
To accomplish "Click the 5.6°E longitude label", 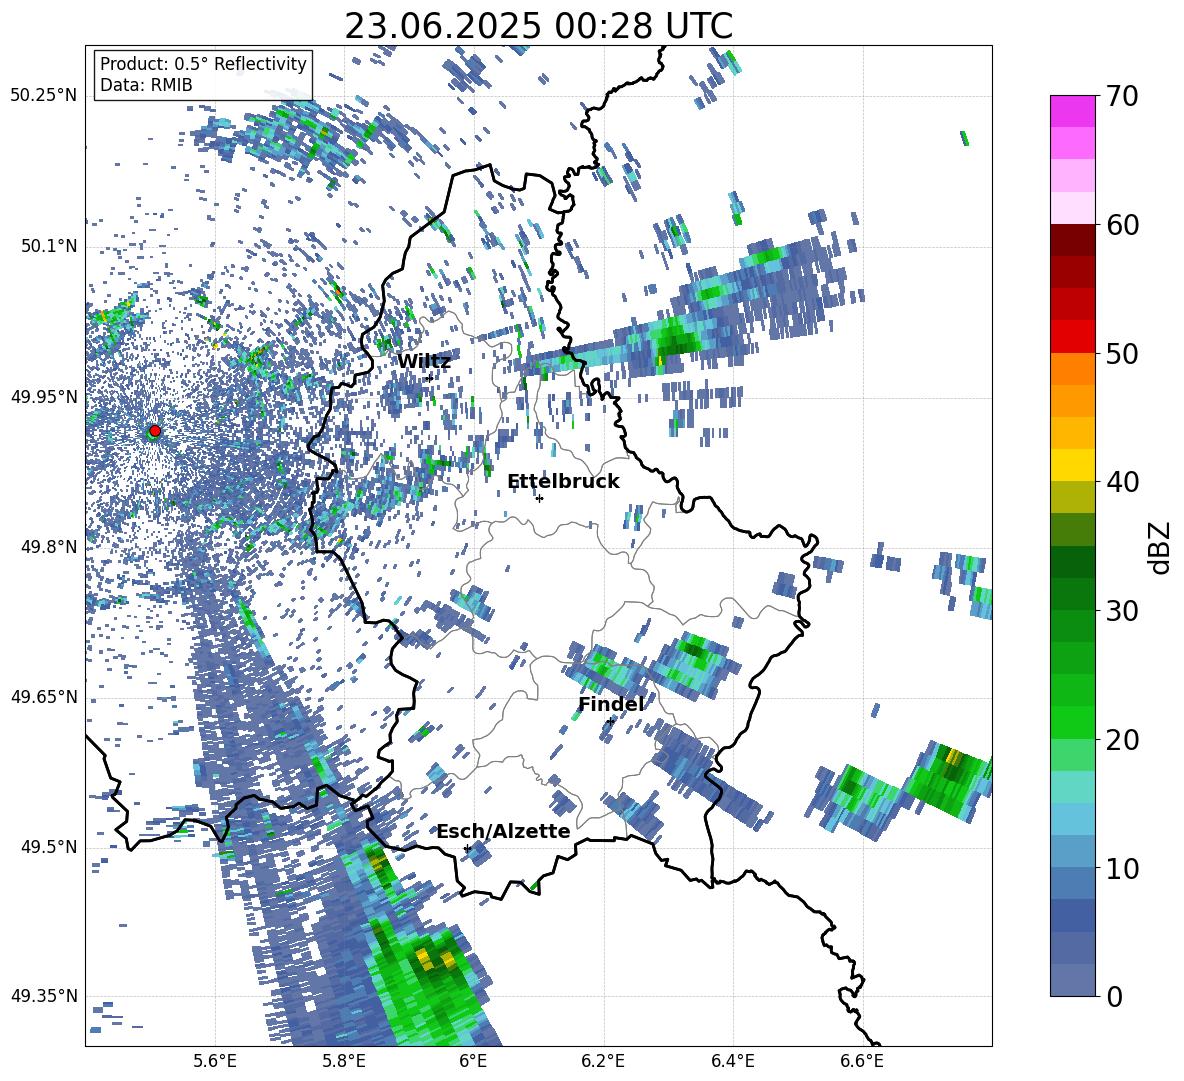I will [x=214, y=1061].
